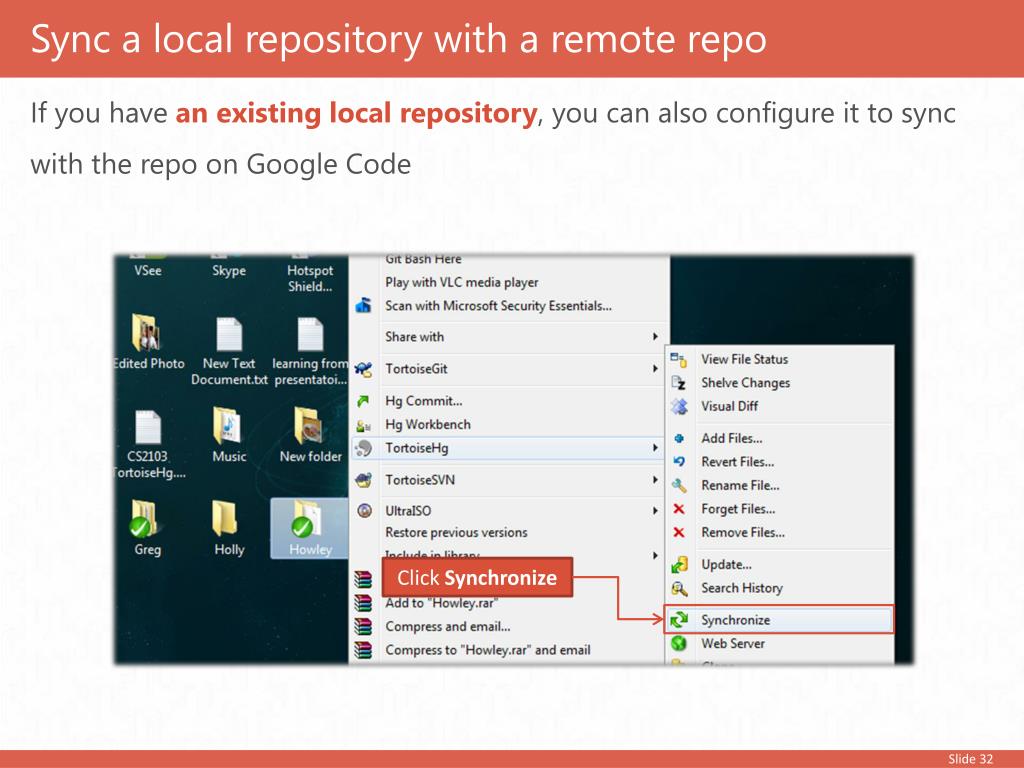Click the Shelve Changes icon
The height and width of the screenshot is (768, 1024).
point(679,383)
